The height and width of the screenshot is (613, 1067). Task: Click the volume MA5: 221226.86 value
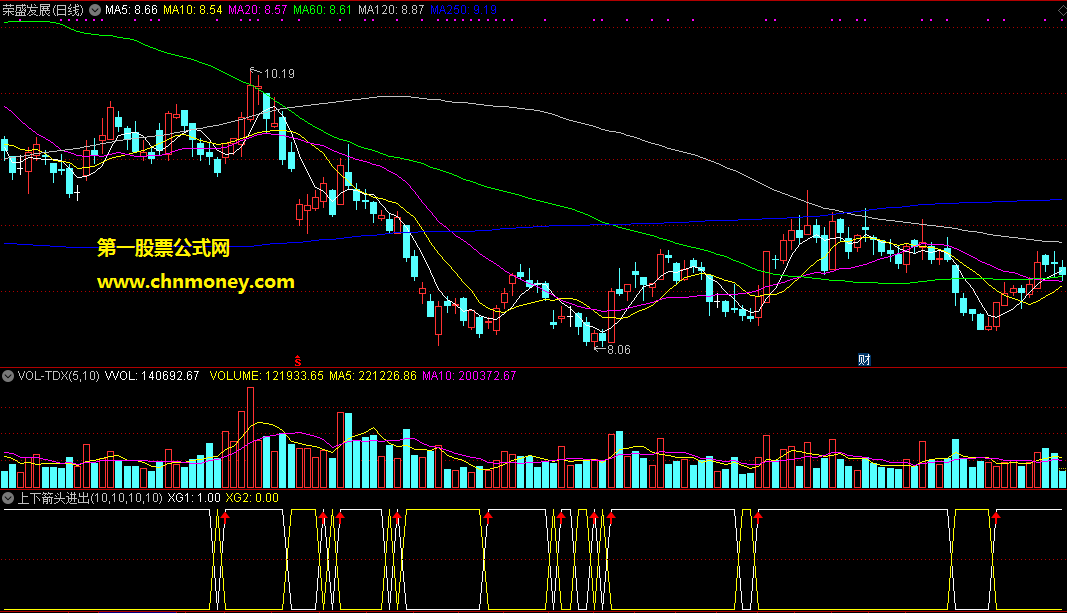click(373, 376)
